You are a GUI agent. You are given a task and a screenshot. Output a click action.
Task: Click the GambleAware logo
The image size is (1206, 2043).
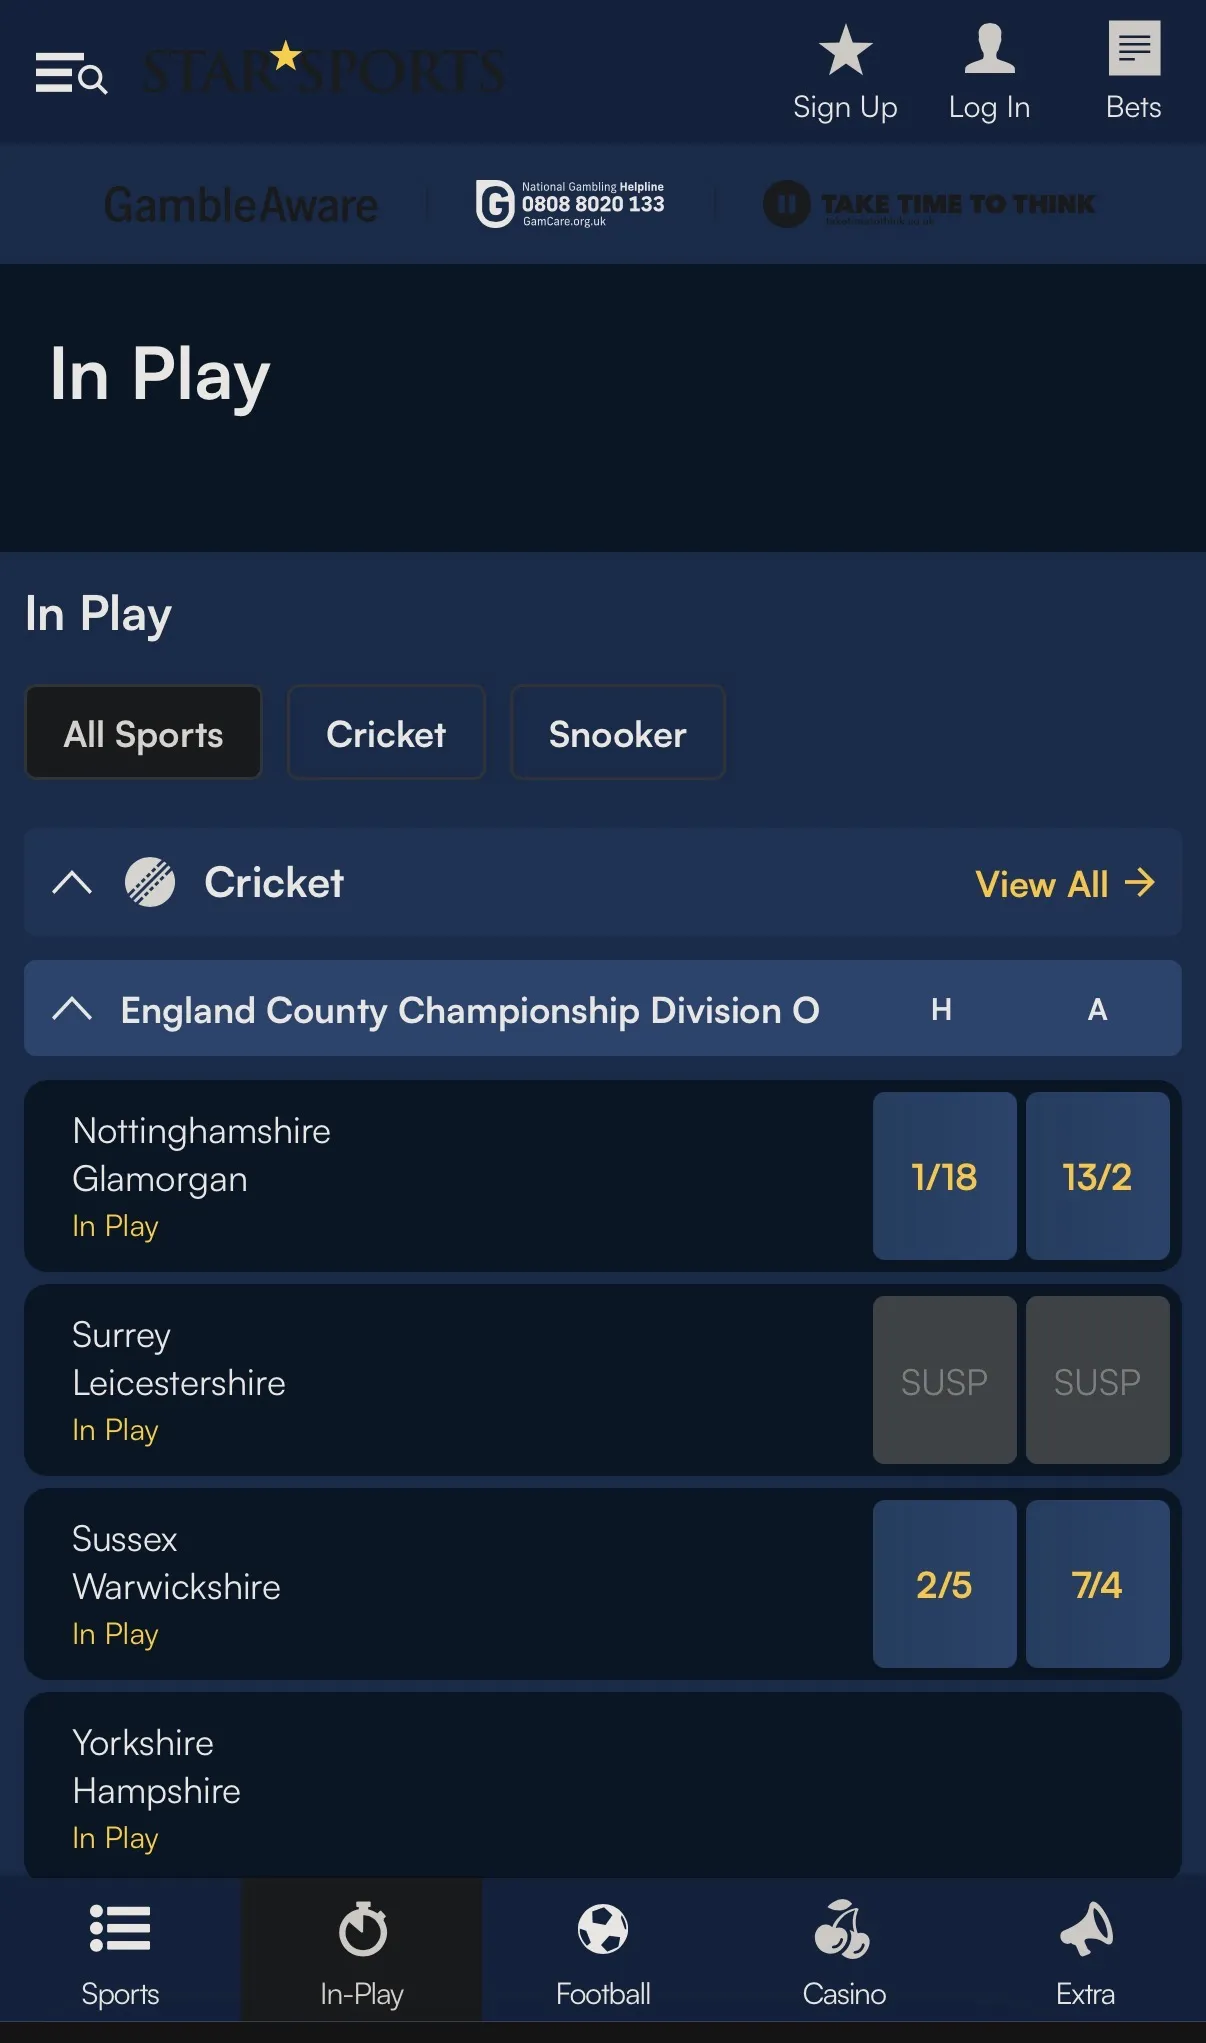point(240,203)
